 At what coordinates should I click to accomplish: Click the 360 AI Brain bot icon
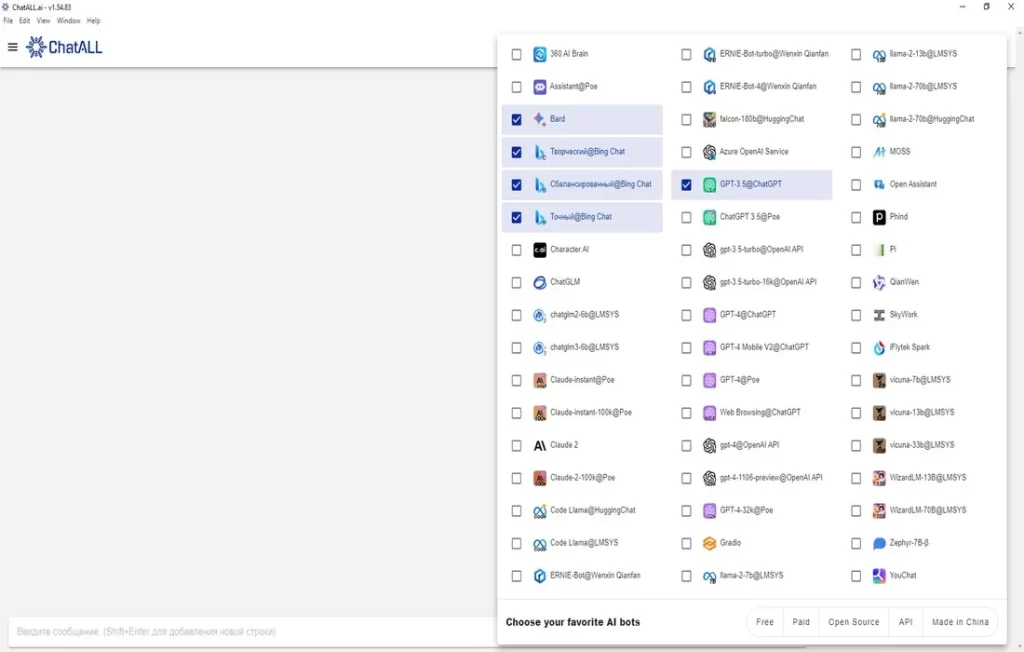pos(539,54)
